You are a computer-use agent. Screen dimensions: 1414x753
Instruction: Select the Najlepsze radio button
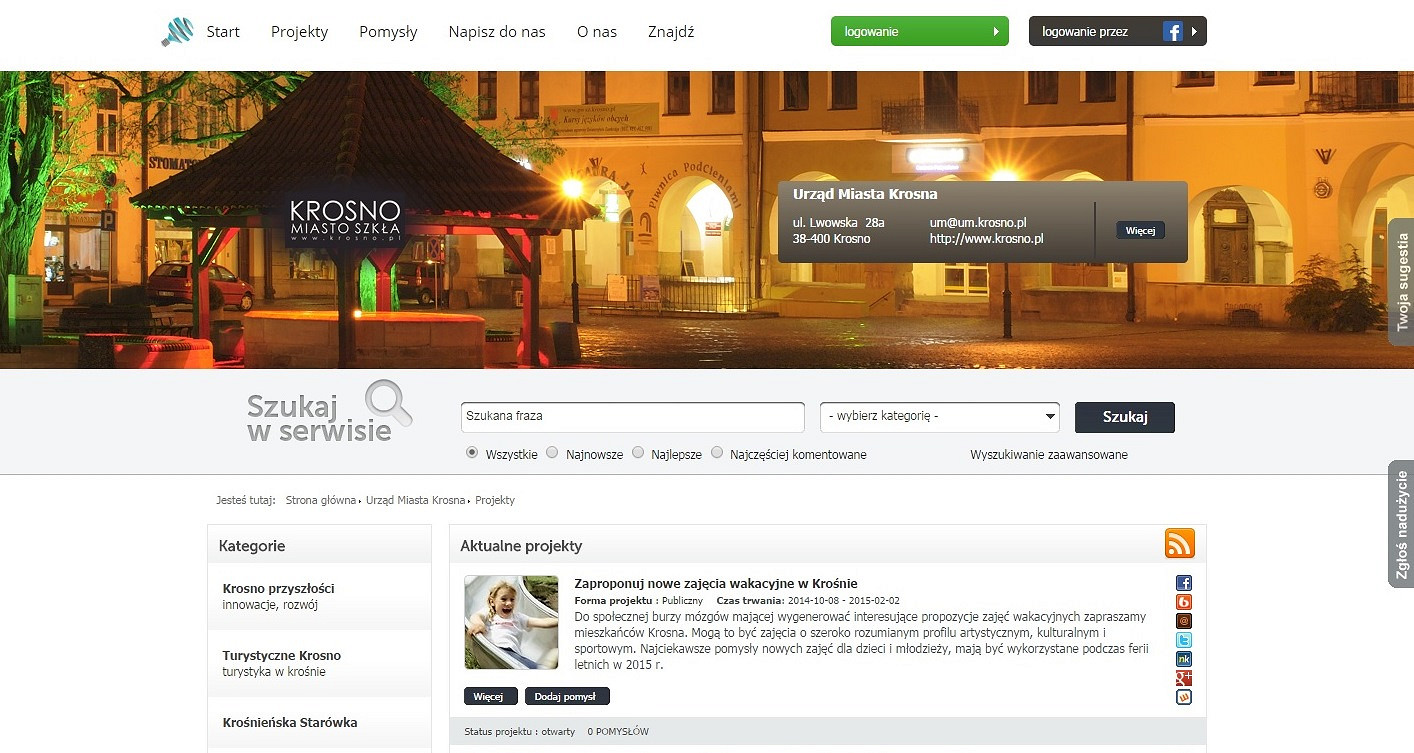tap(637, 453)
